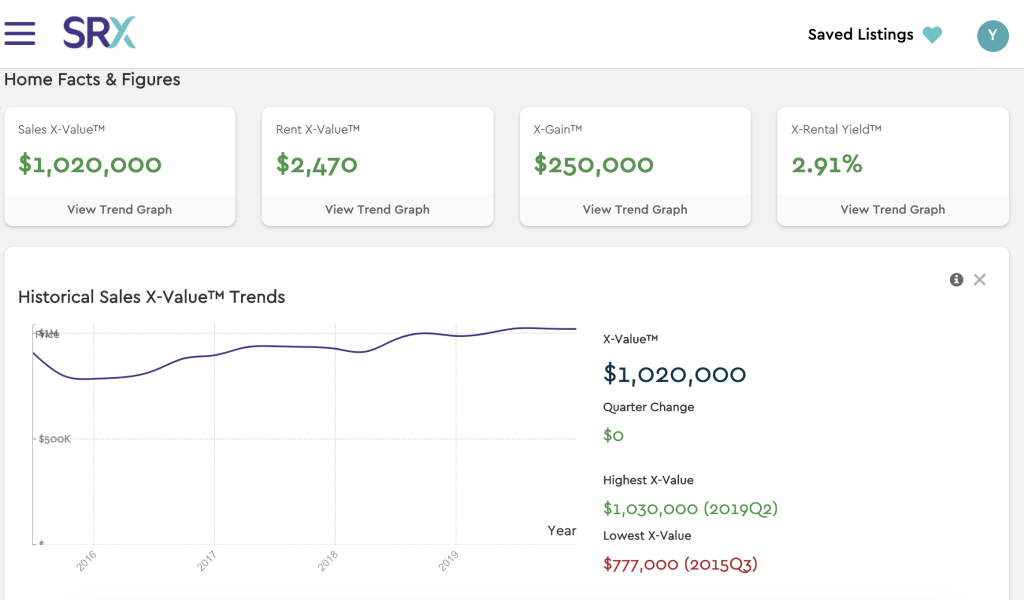1024x600 pixels.
Task: View trend graph for X-Rental Yield
Action: 892,210
